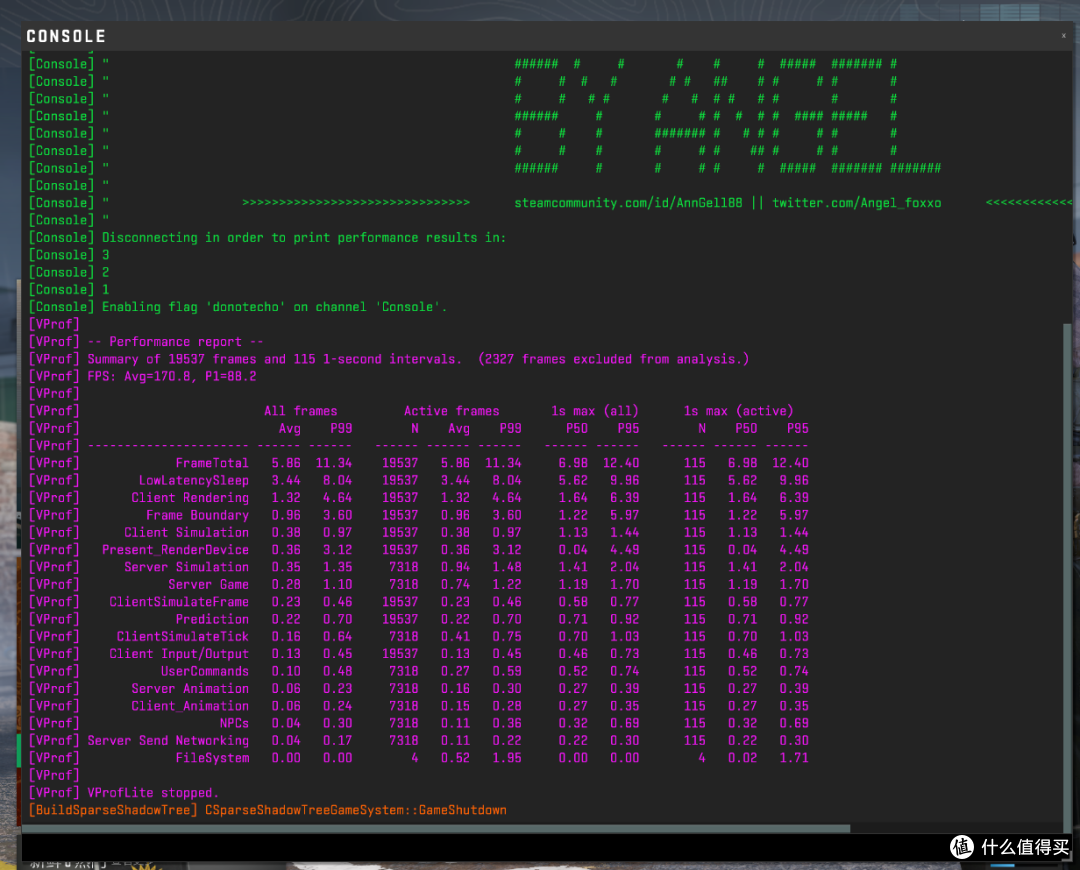
Task: Click the Server Simulation row label
Action: coord(186,567)
